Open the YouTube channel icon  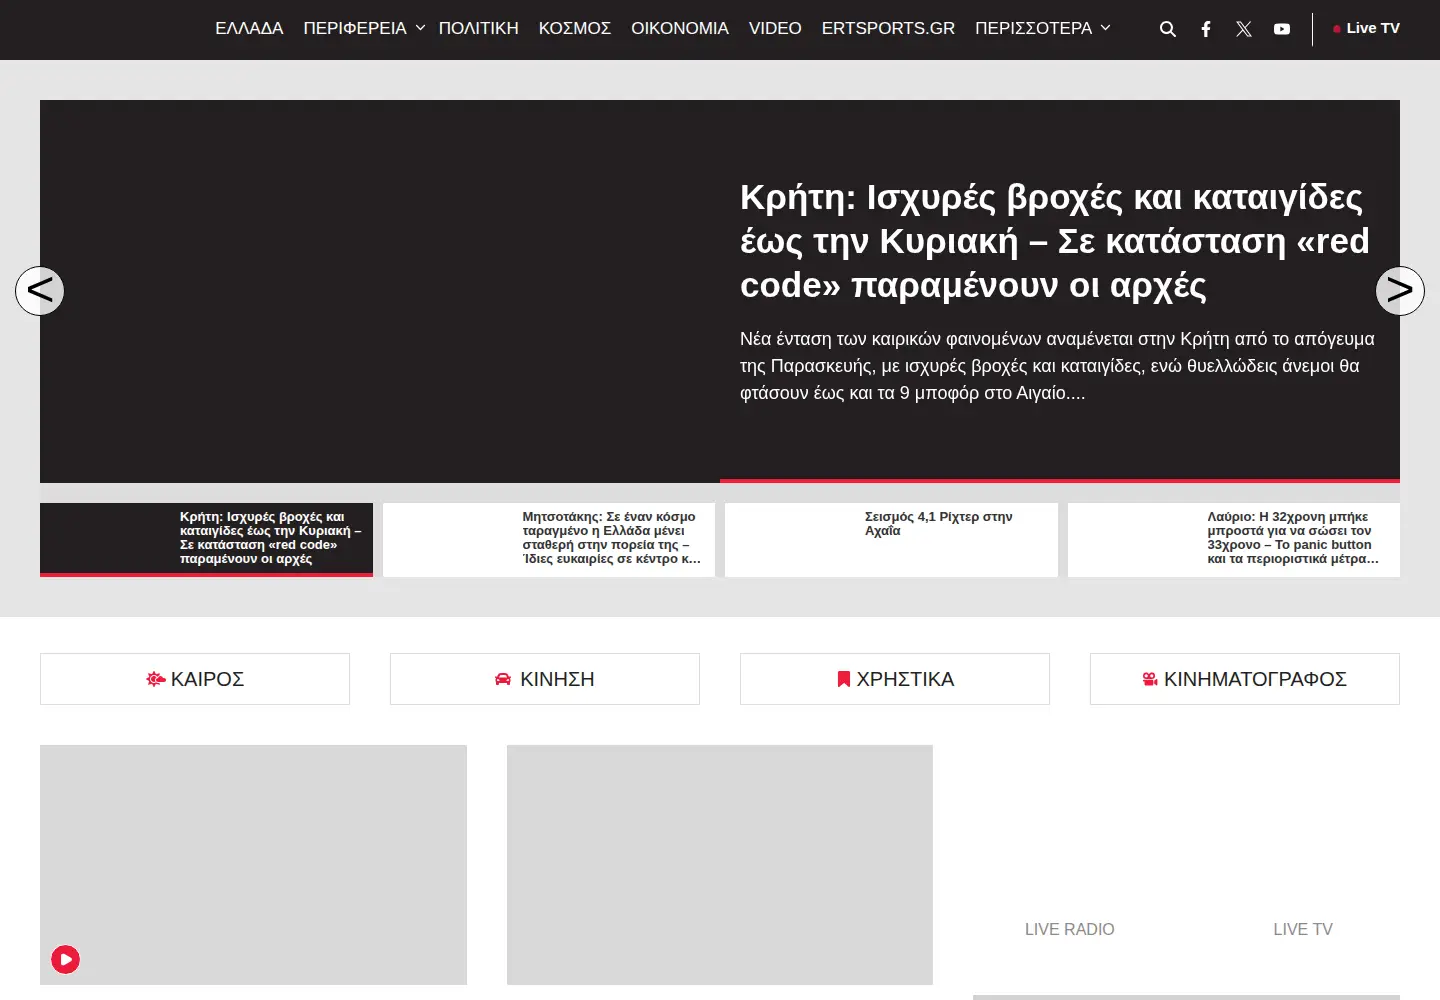(1282, 29)
